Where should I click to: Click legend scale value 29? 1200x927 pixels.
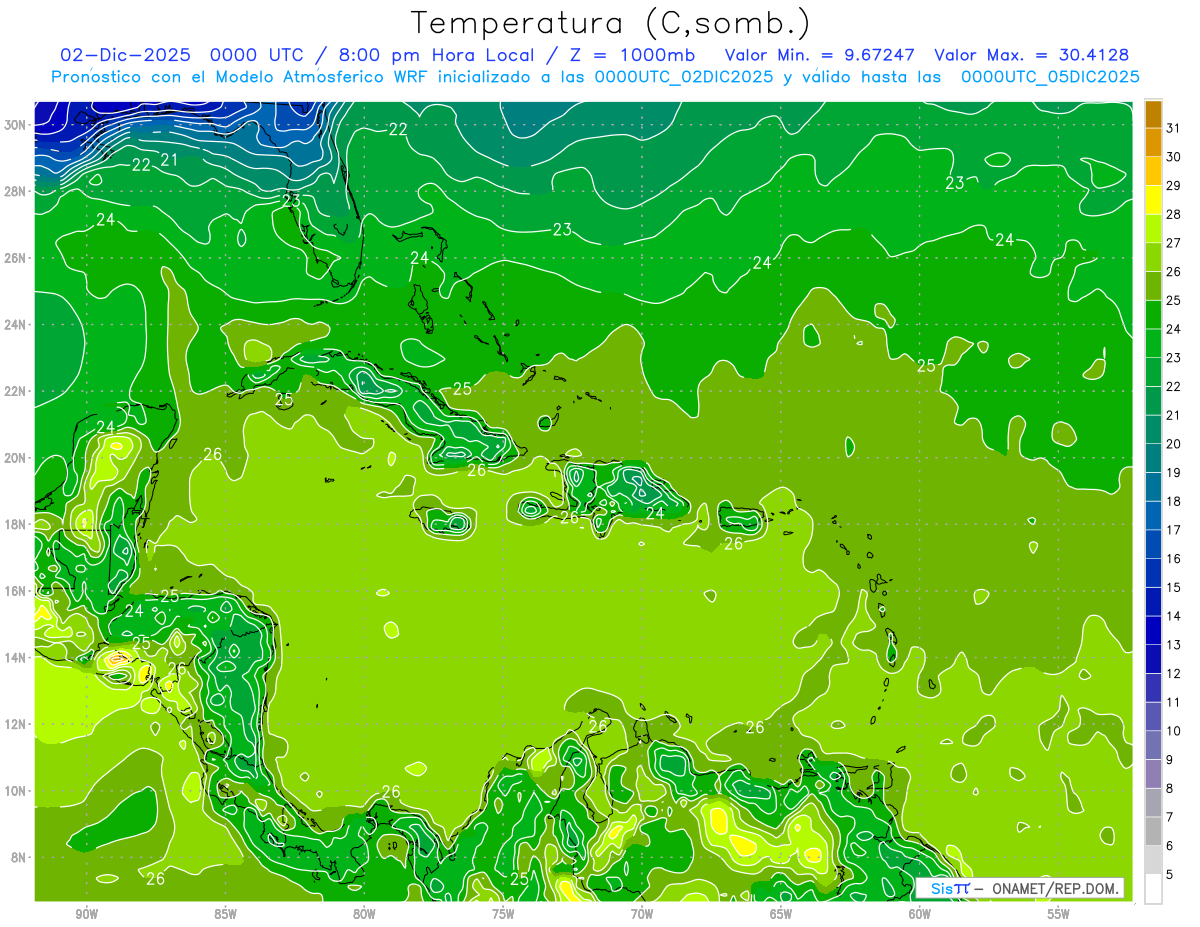(x=1174, y=186)
